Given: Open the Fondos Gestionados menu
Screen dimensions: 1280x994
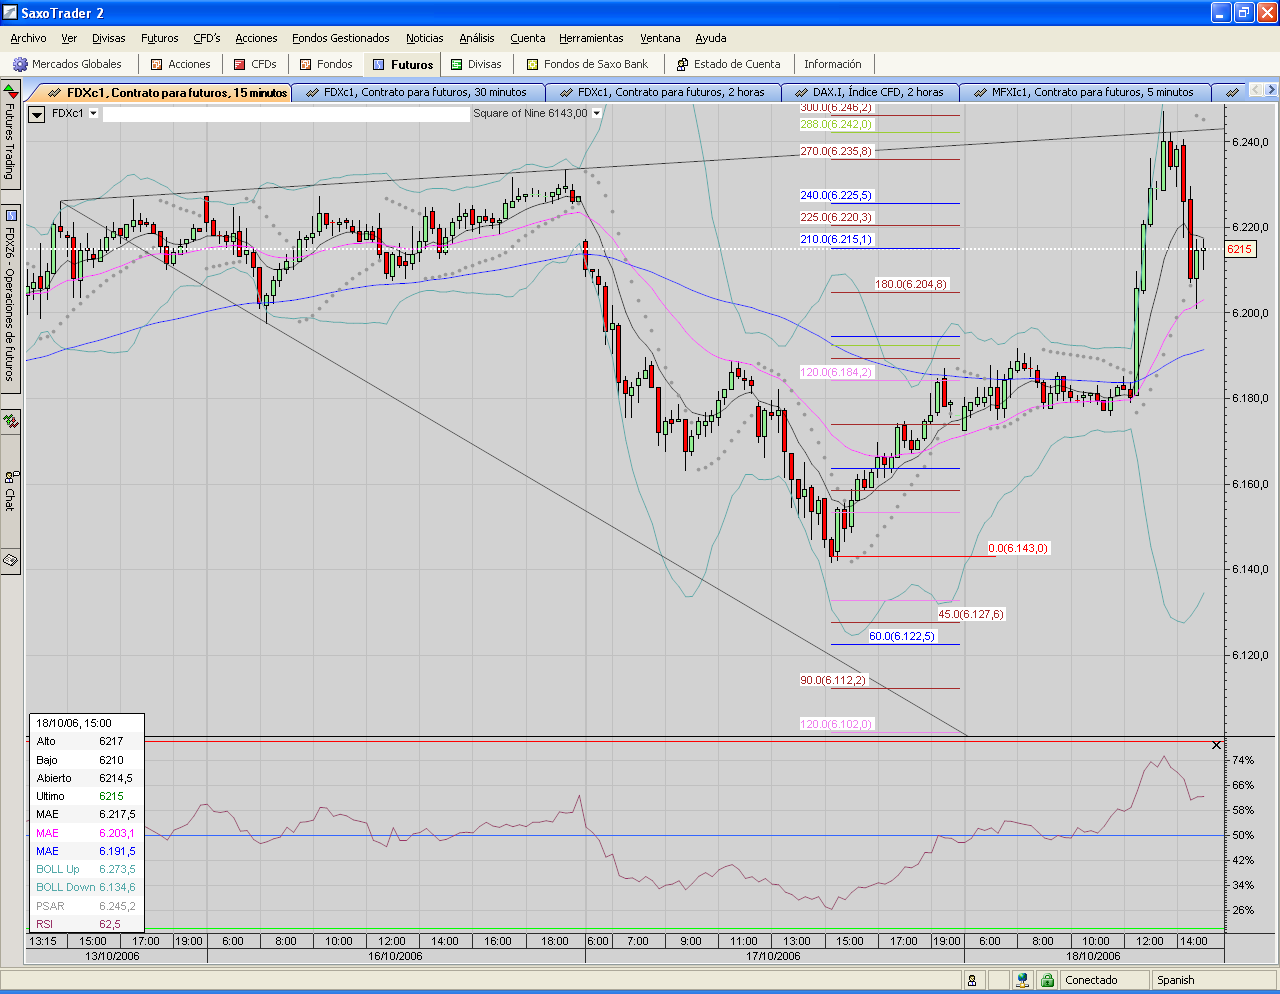Looking at the screenshot, I should [x=341, y=38].
